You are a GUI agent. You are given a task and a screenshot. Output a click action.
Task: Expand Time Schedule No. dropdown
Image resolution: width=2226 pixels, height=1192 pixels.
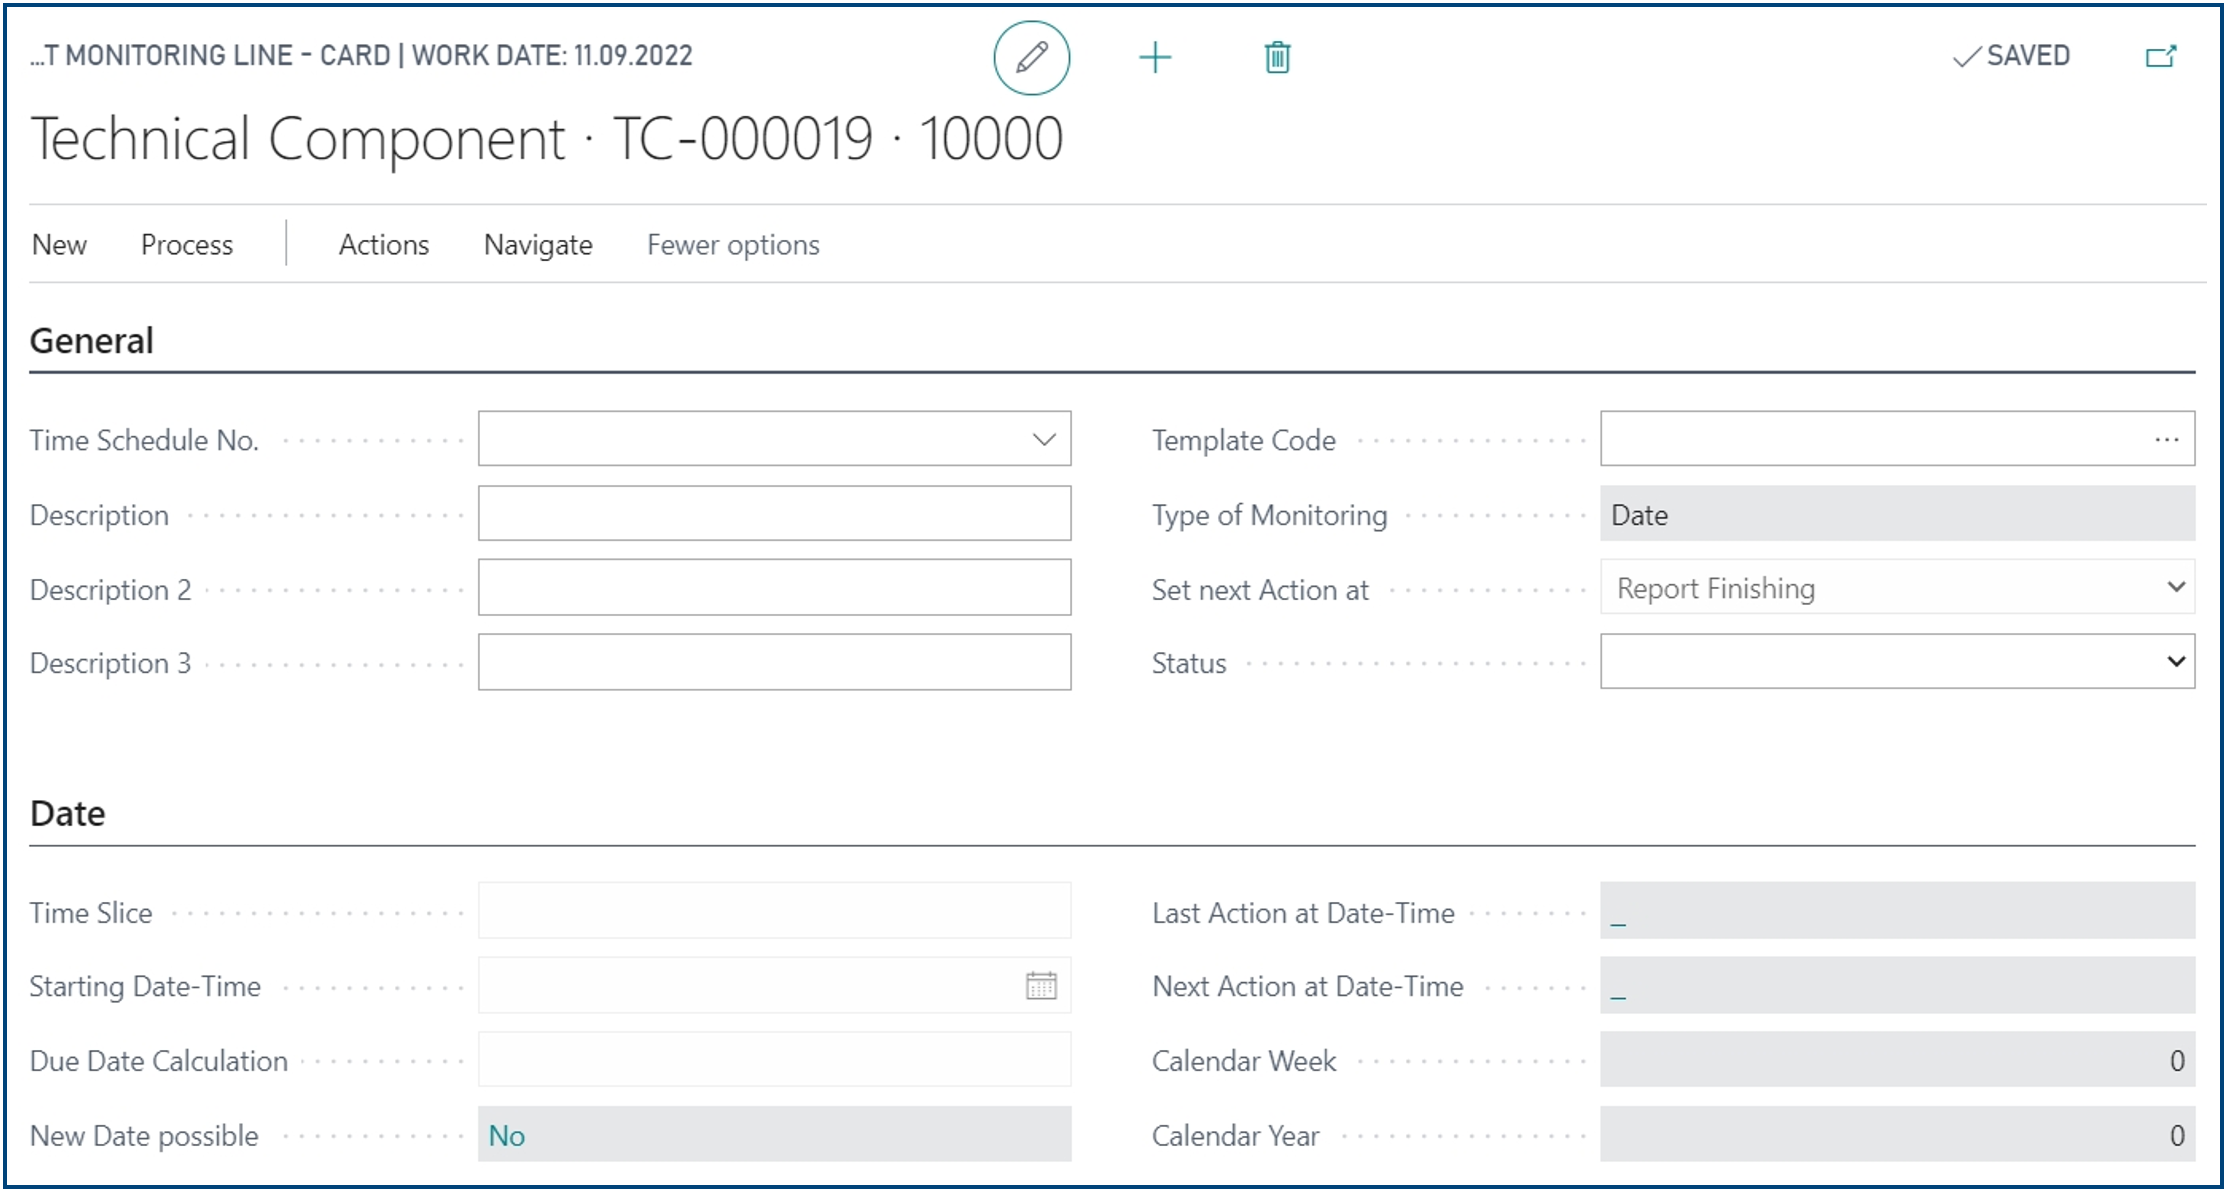tap(1044, 439)
